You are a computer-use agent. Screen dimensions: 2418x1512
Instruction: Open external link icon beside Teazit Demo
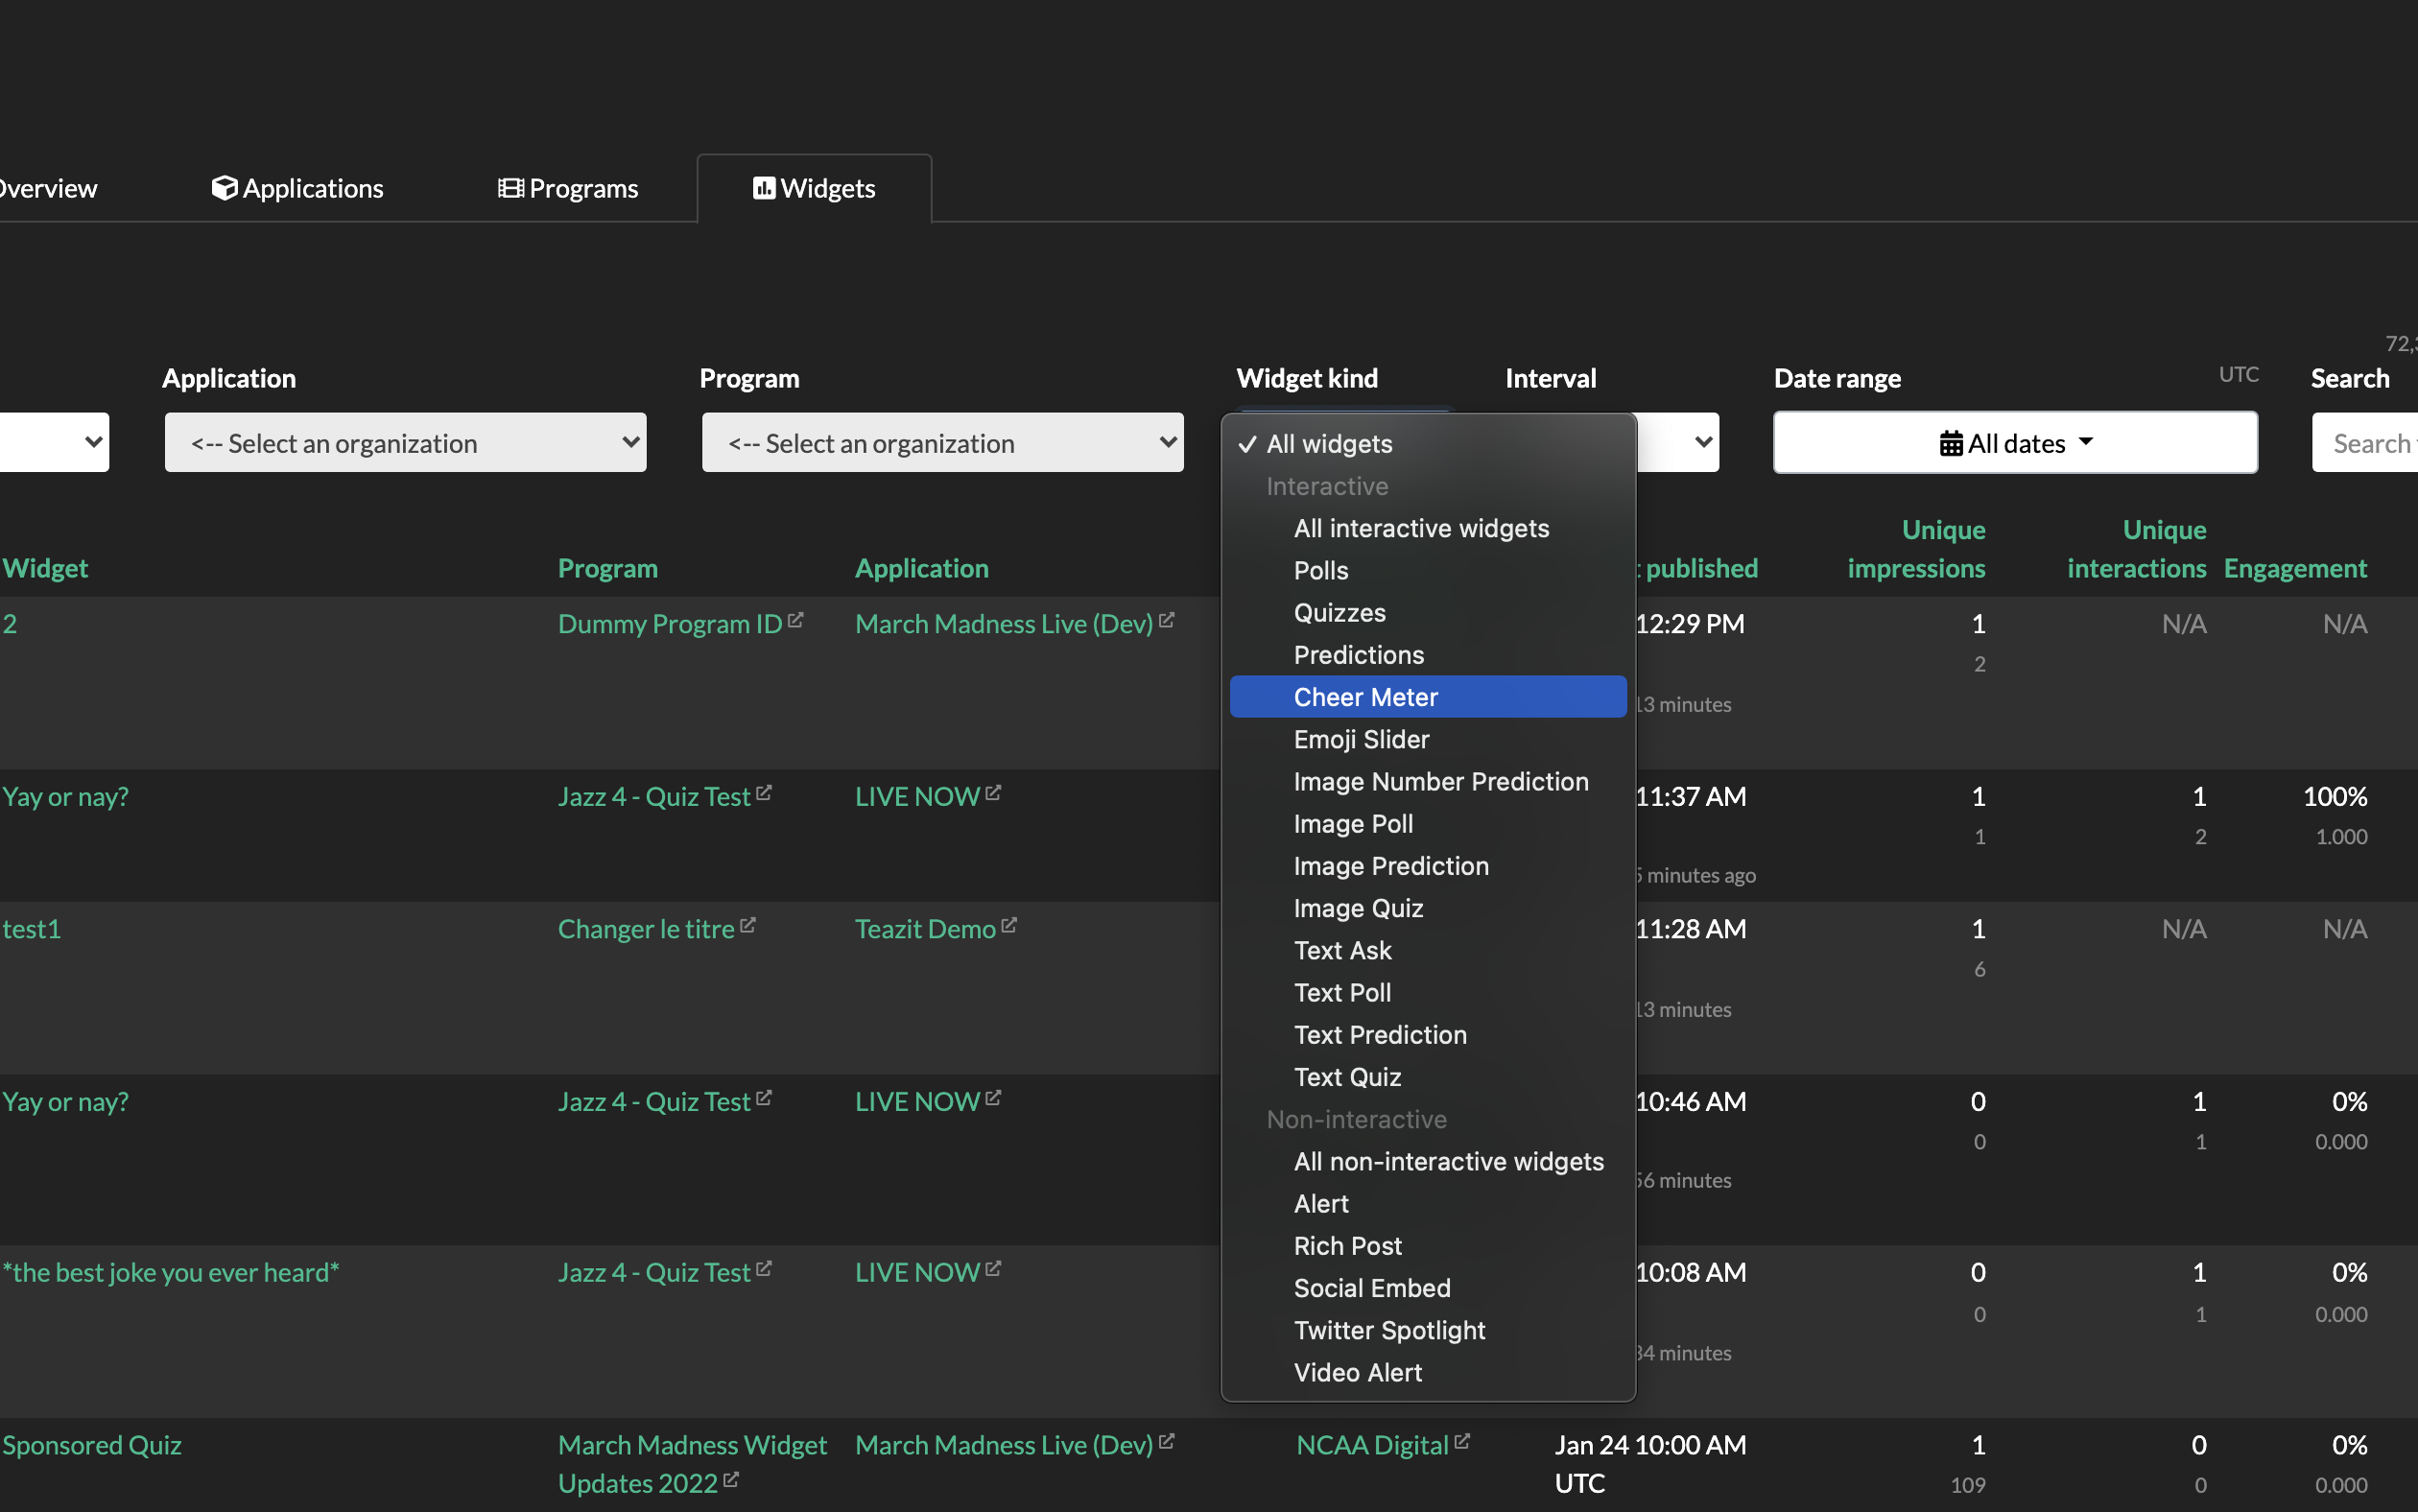click(1009, 926)
